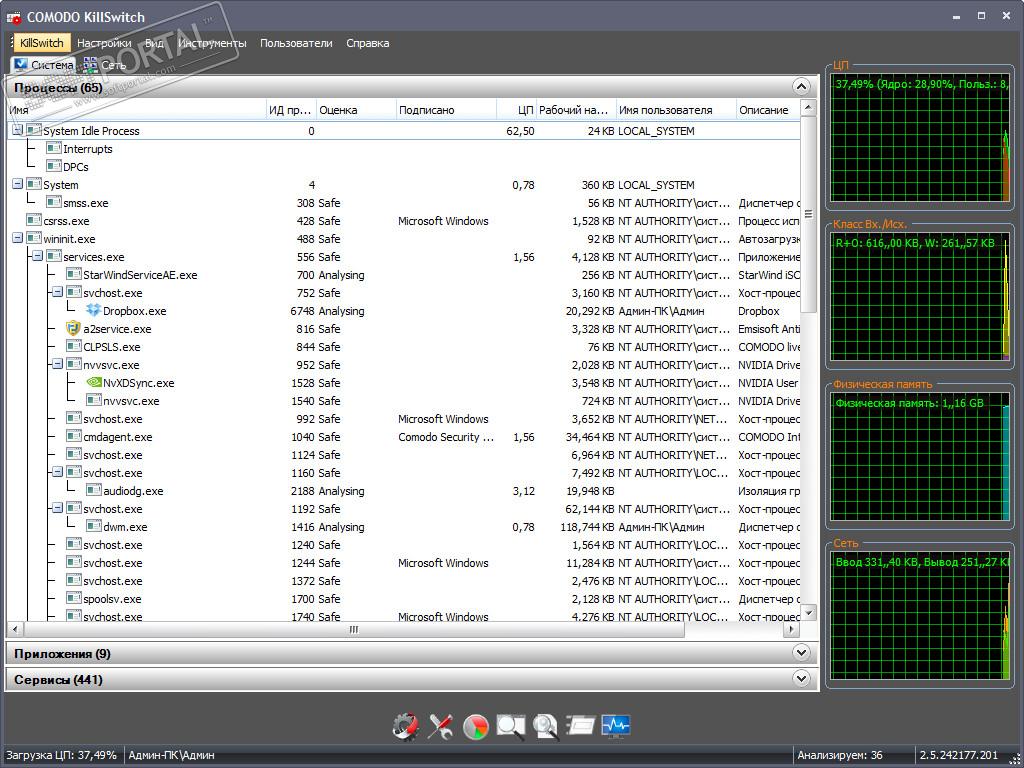Sort by the Имя column header
The height and width of the screenshot is (768, 1024).
click(136, 110)
